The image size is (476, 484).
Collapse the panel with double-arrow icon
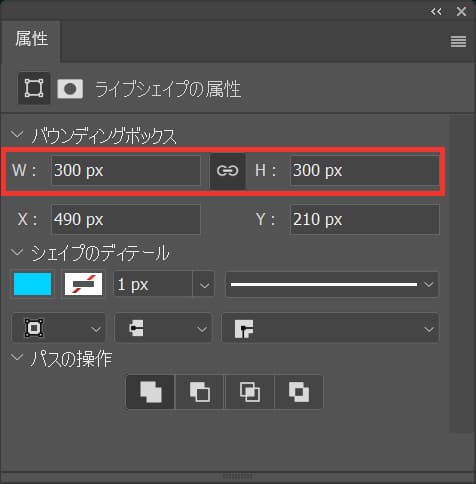pos(436,12)
